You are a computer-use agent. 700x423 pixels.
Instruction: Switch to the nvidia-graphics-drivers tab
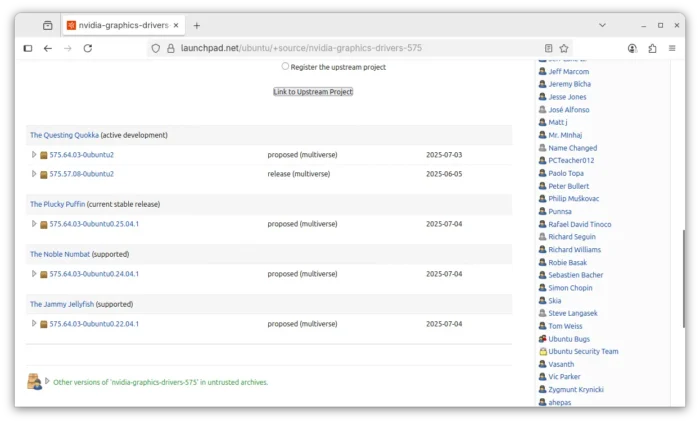pos(125,25)
